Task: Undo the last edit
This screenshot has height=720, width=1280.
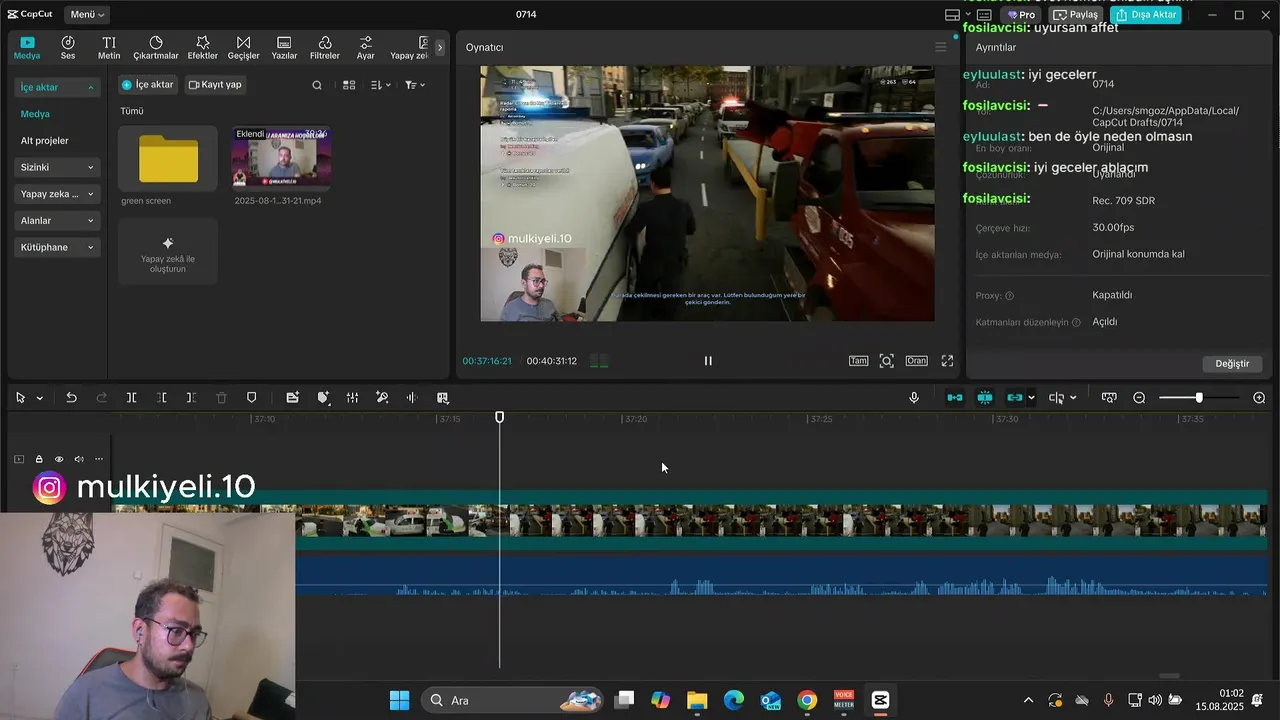Action: pyautogui.click(x=71, y=398)
